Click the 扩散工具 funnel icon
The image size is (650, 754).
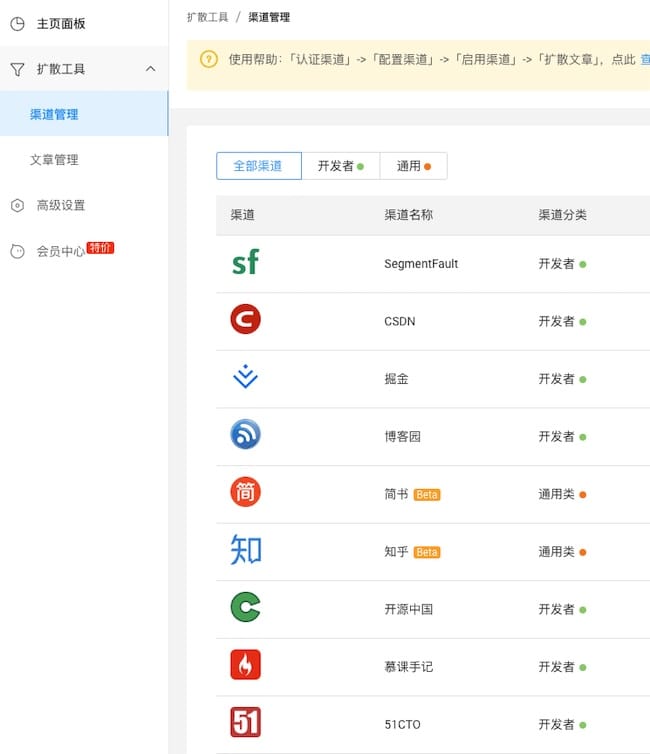pos(17,69)
